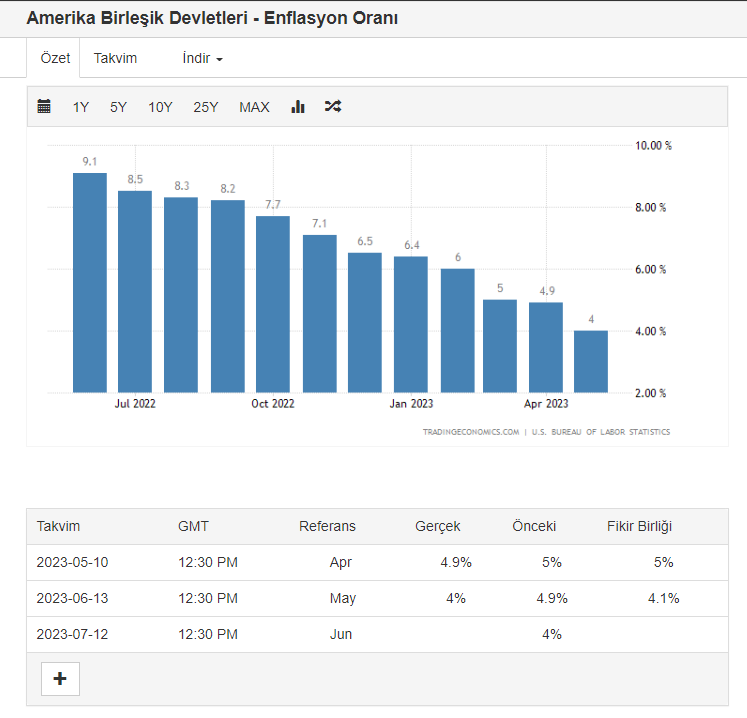Open the tradingeconomics.com source link
The height and width of the screenshot is (718, 747).
tap(471, 432)
